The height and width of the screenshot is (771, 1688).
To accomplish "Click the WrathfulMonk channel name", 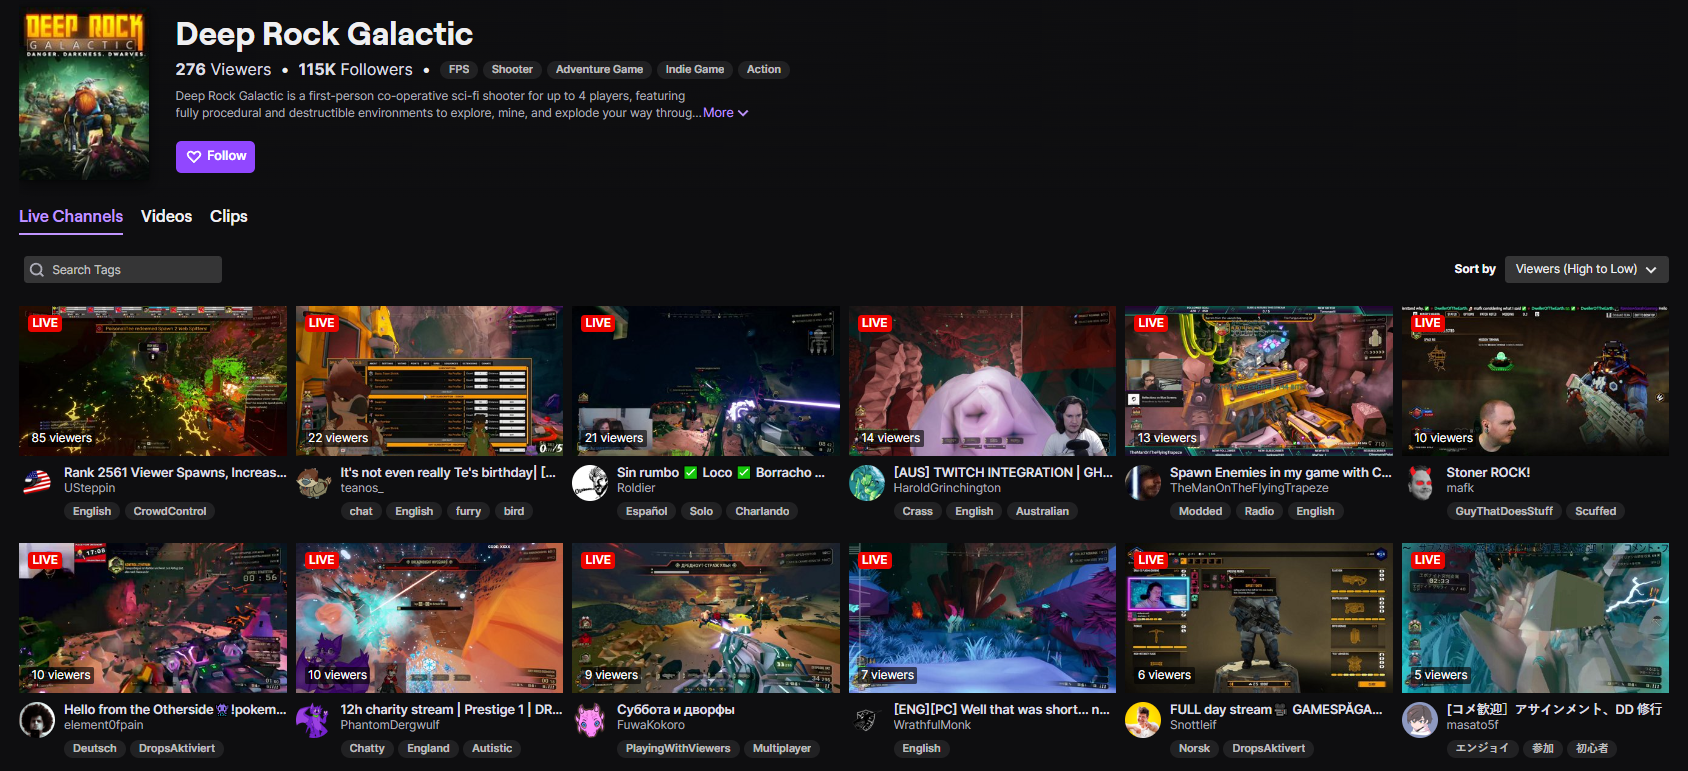I will tap(932, 725).
